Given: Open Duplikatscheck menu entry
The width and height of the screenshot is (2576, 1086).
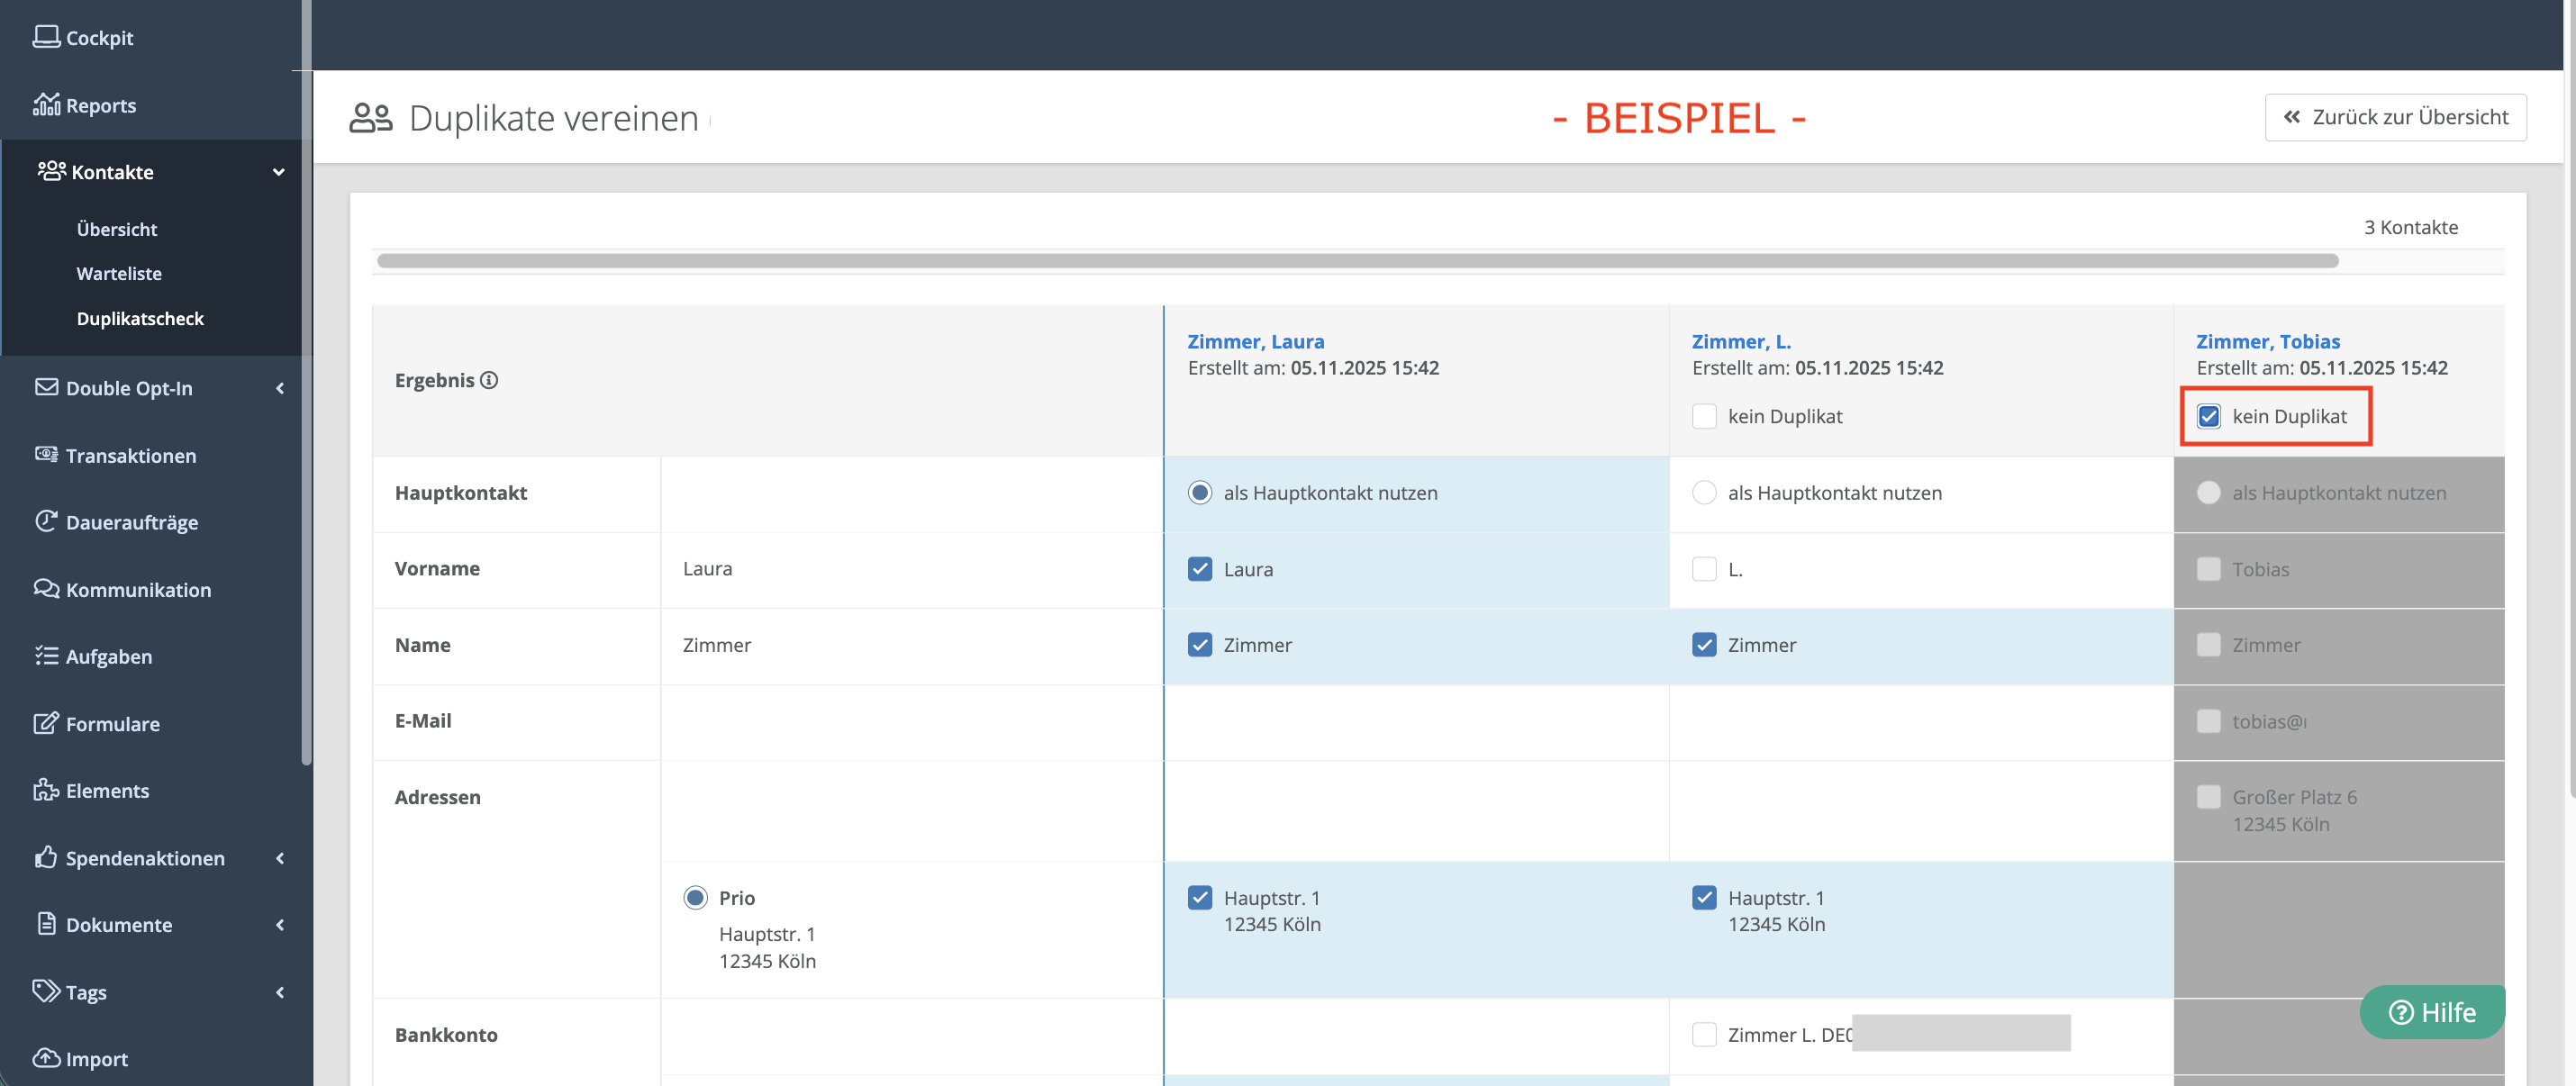Looking at the screenshot, I should click(140, 318).
